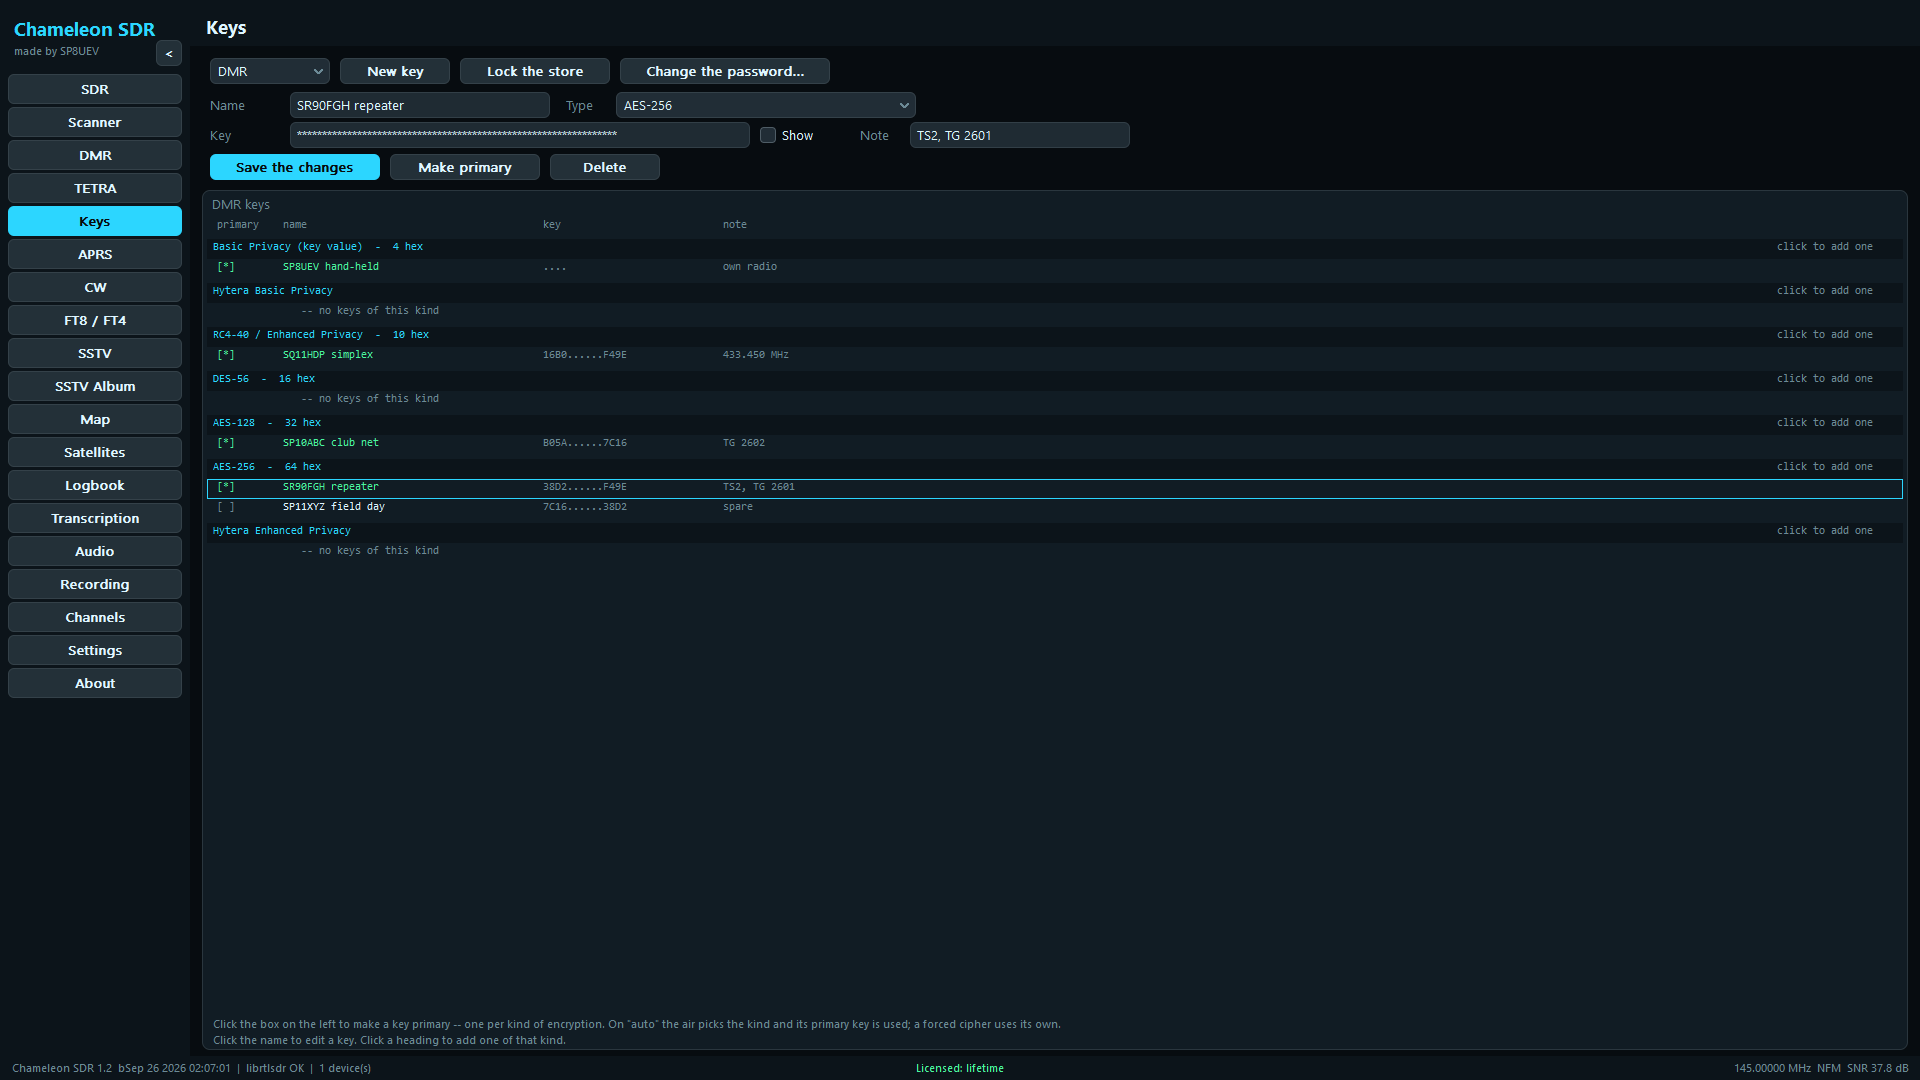The width and height of the screenshot is (1920, 1080).
Task: Open the SDR page
Action: (95, 89)
